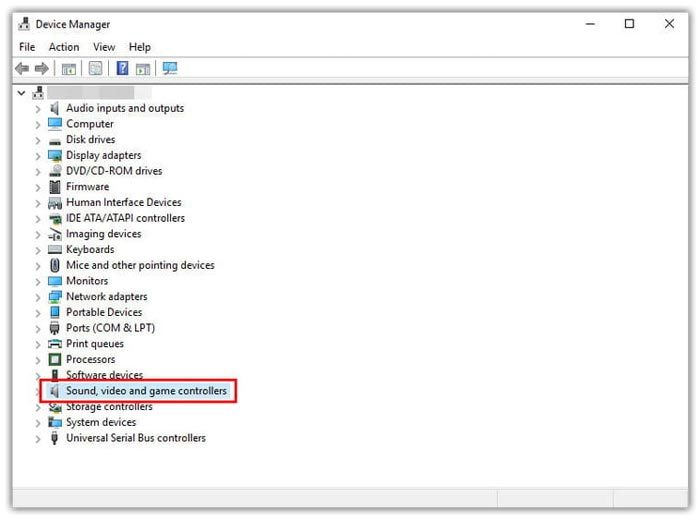Image resolution: width=700 pixels, height=520 pixels.
Task: Select the 'Human Interface Devices' label
Action: point(124,202)
